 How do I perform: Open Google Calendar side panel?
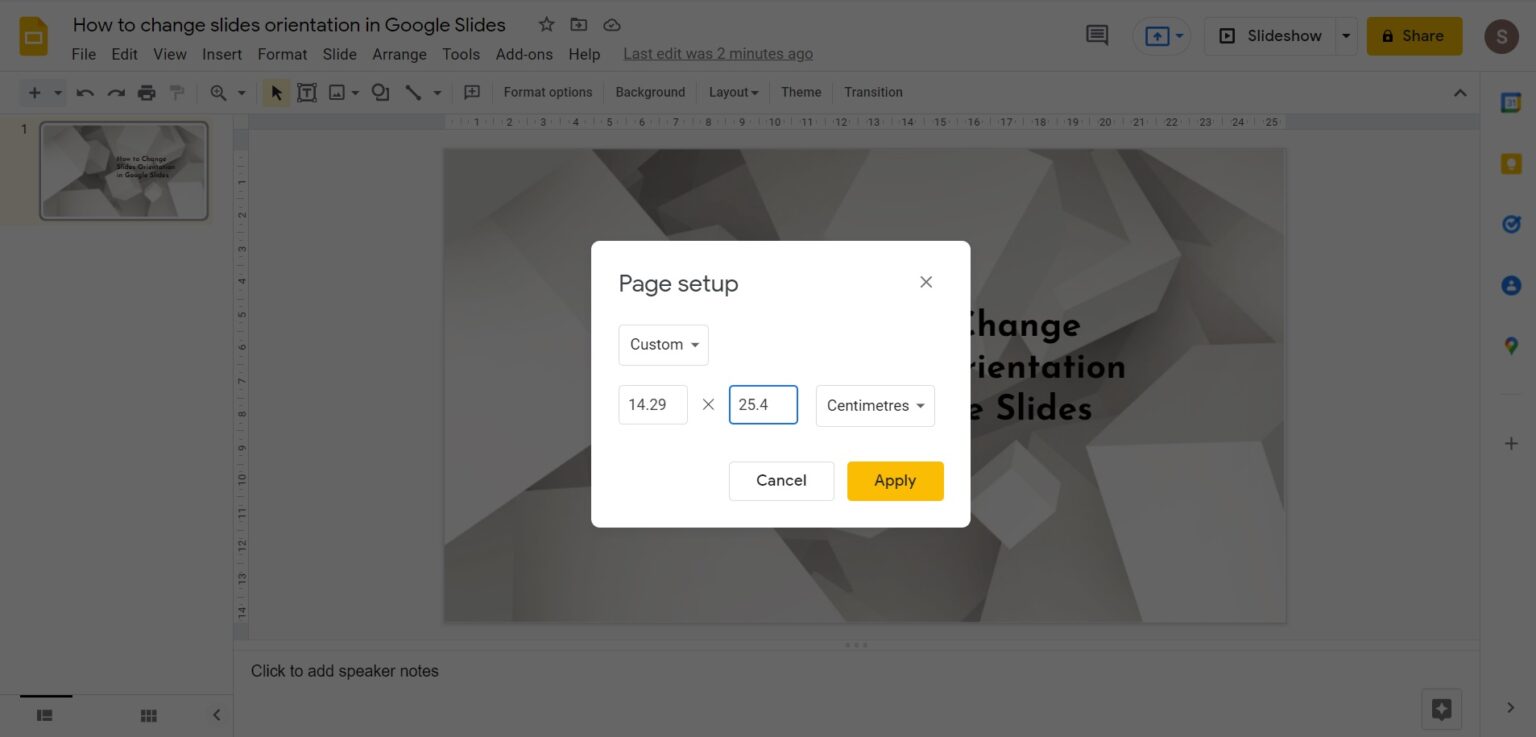(1511, 102)
